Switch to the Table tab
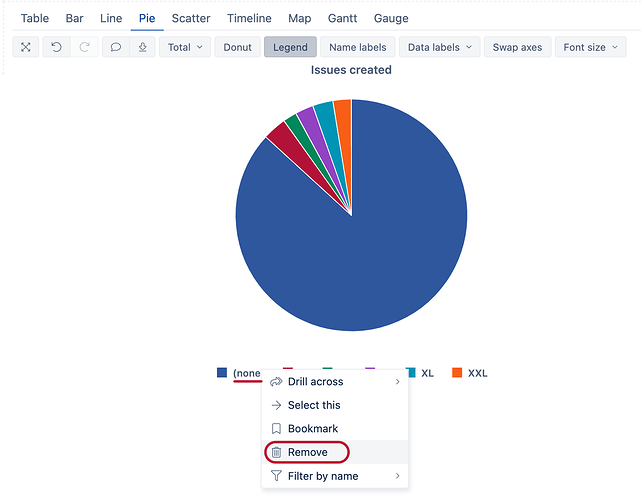This screenshot has height=500, width=641. [35, 18]
